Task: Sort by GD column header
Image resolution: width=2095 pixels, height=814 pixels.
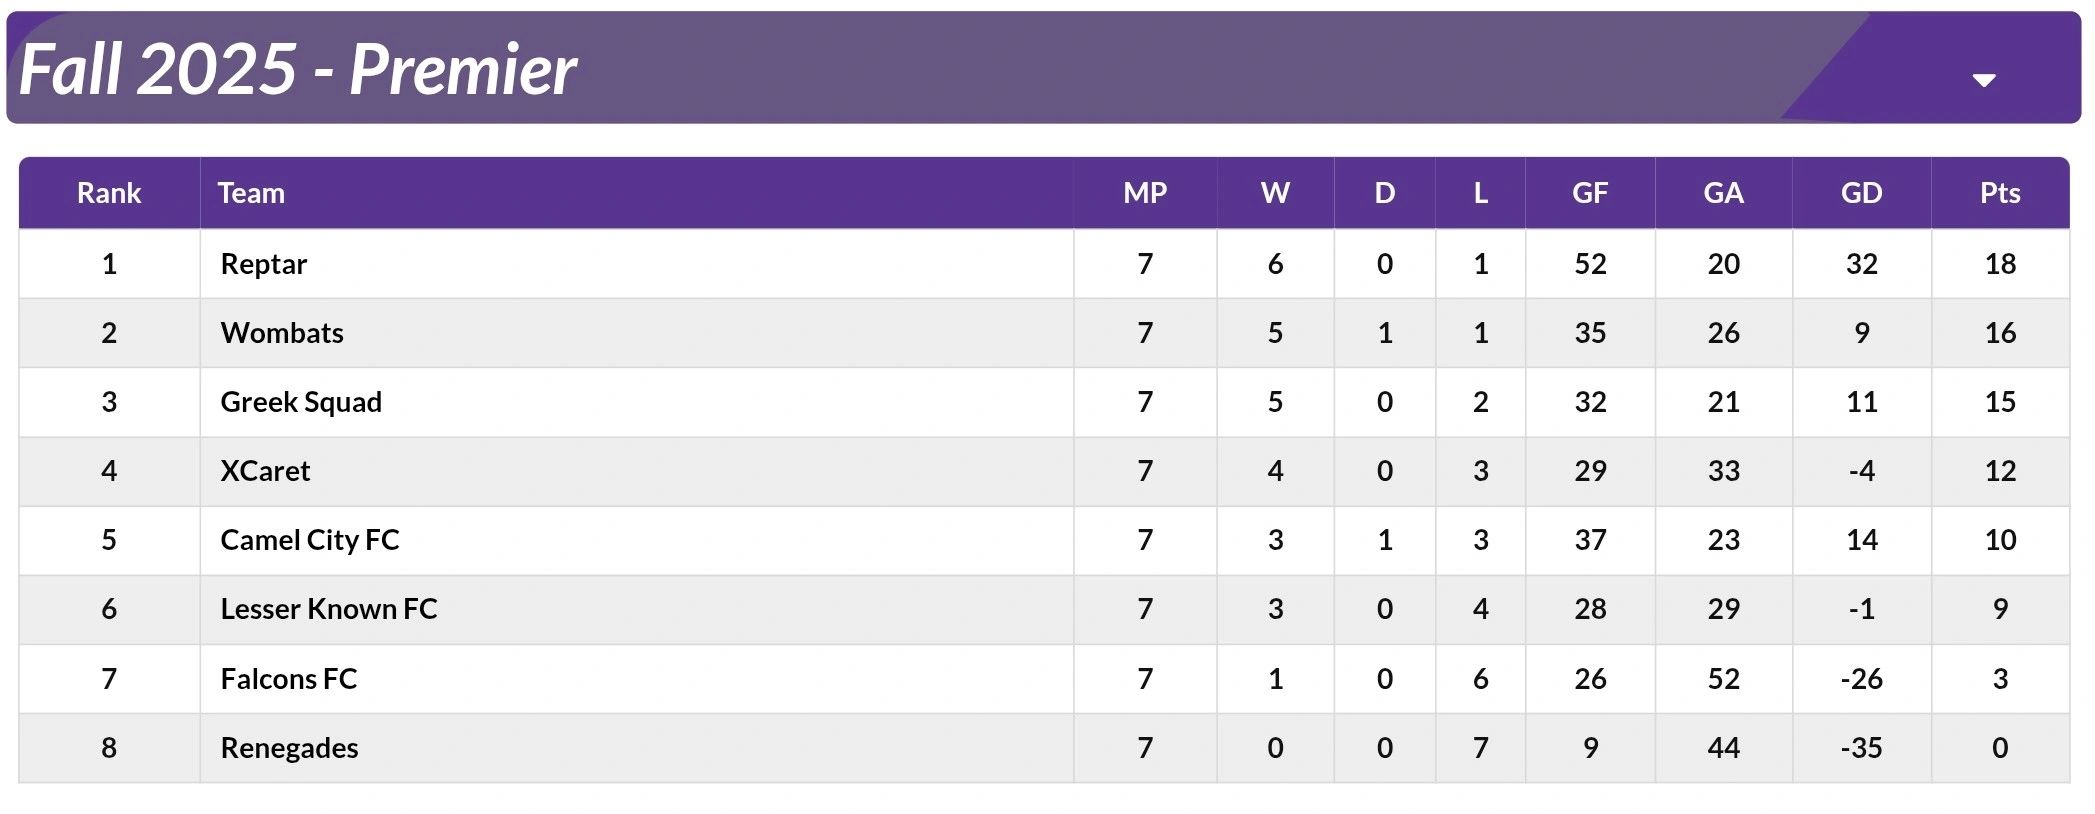Action: (1861, 193)
